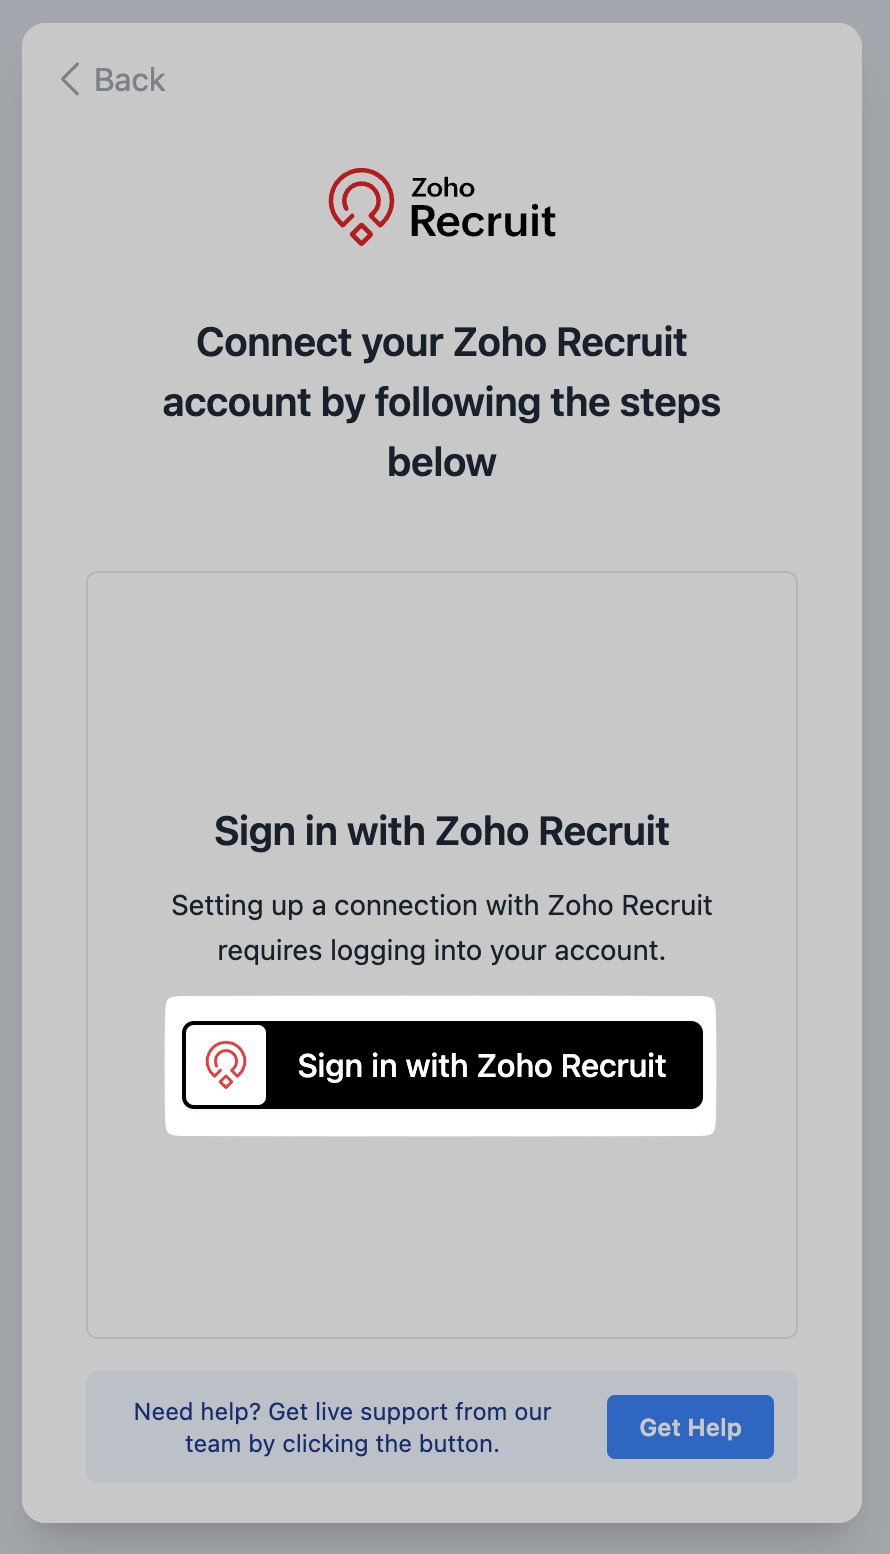
Task: Click "team by clicking the button." text
Action: point(342,1444)
